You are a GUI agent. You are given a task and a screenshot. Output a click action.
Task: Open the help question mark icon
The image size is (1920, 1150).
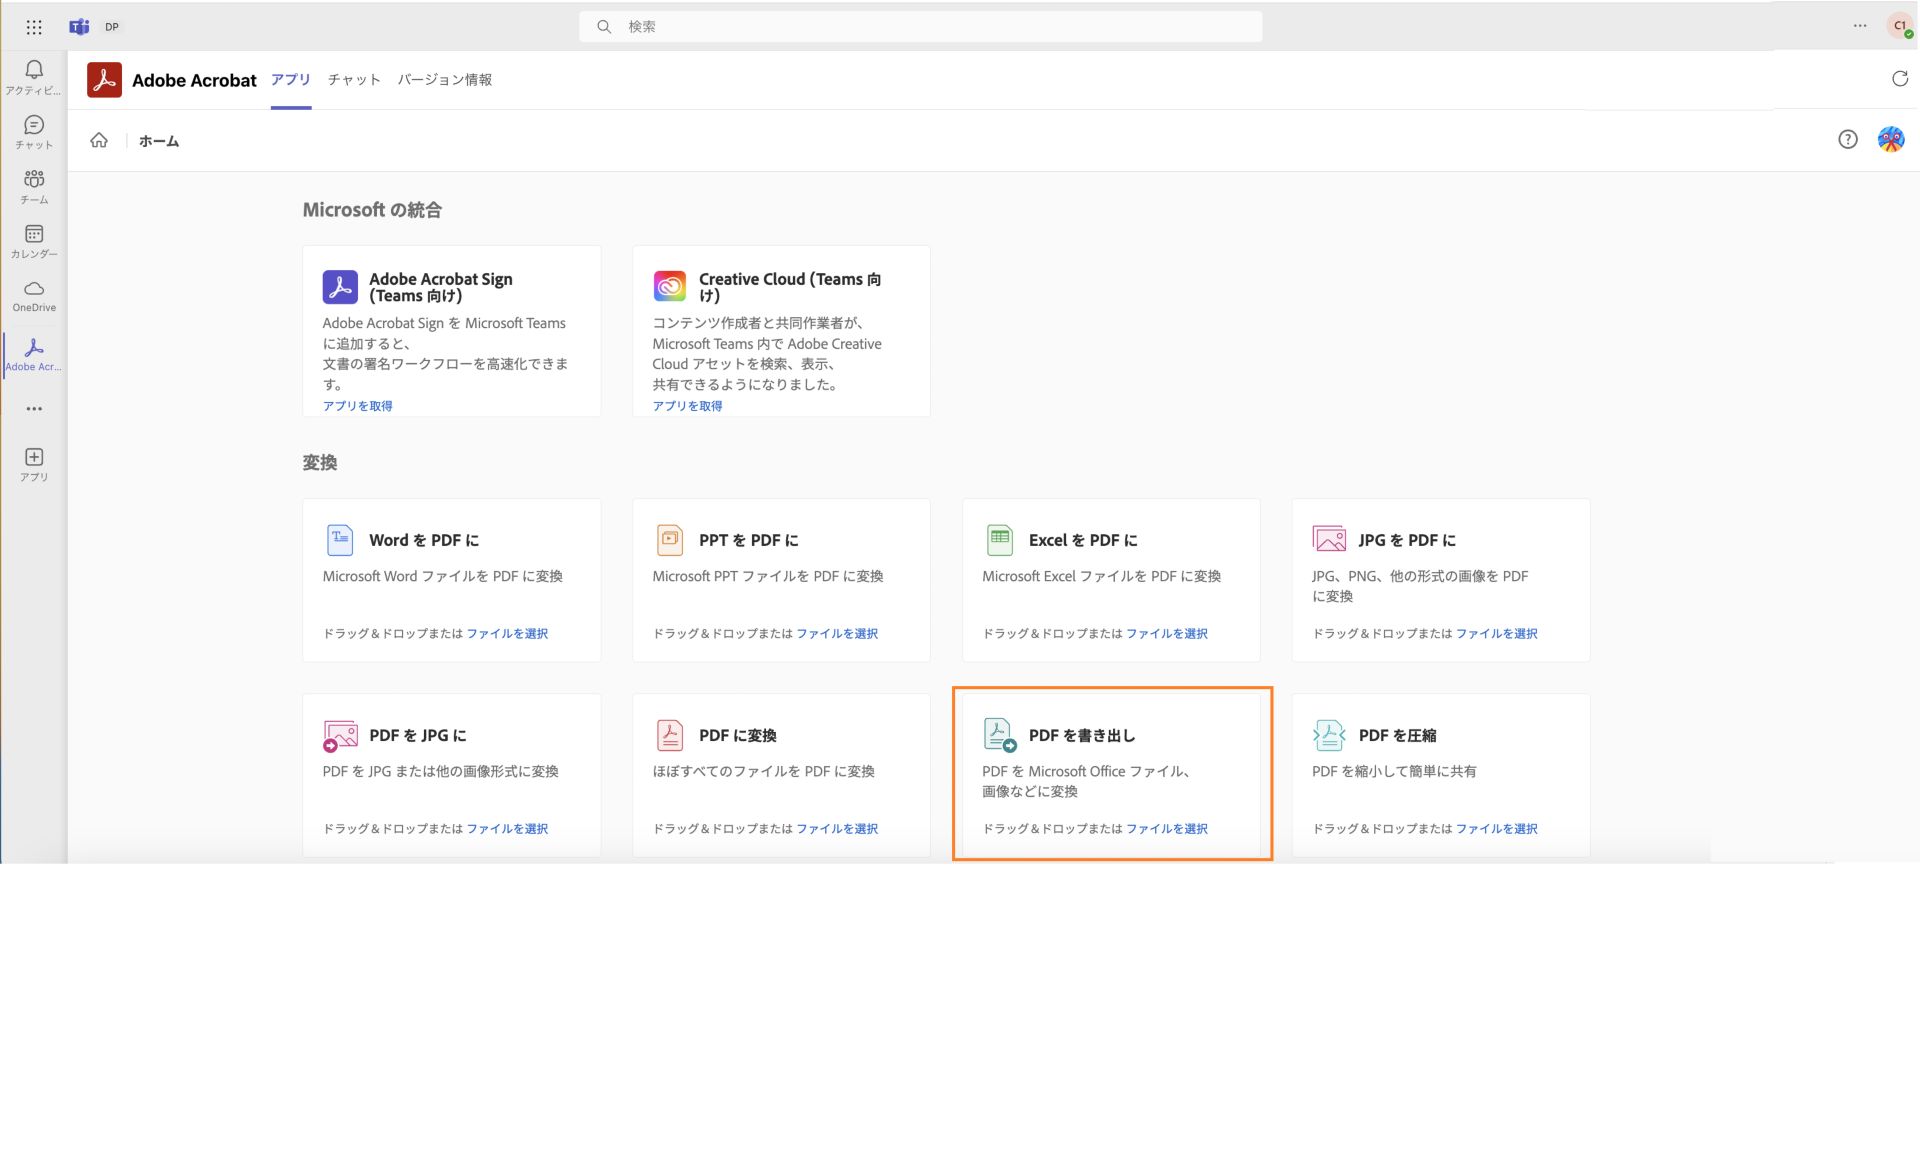(1848, 140)
